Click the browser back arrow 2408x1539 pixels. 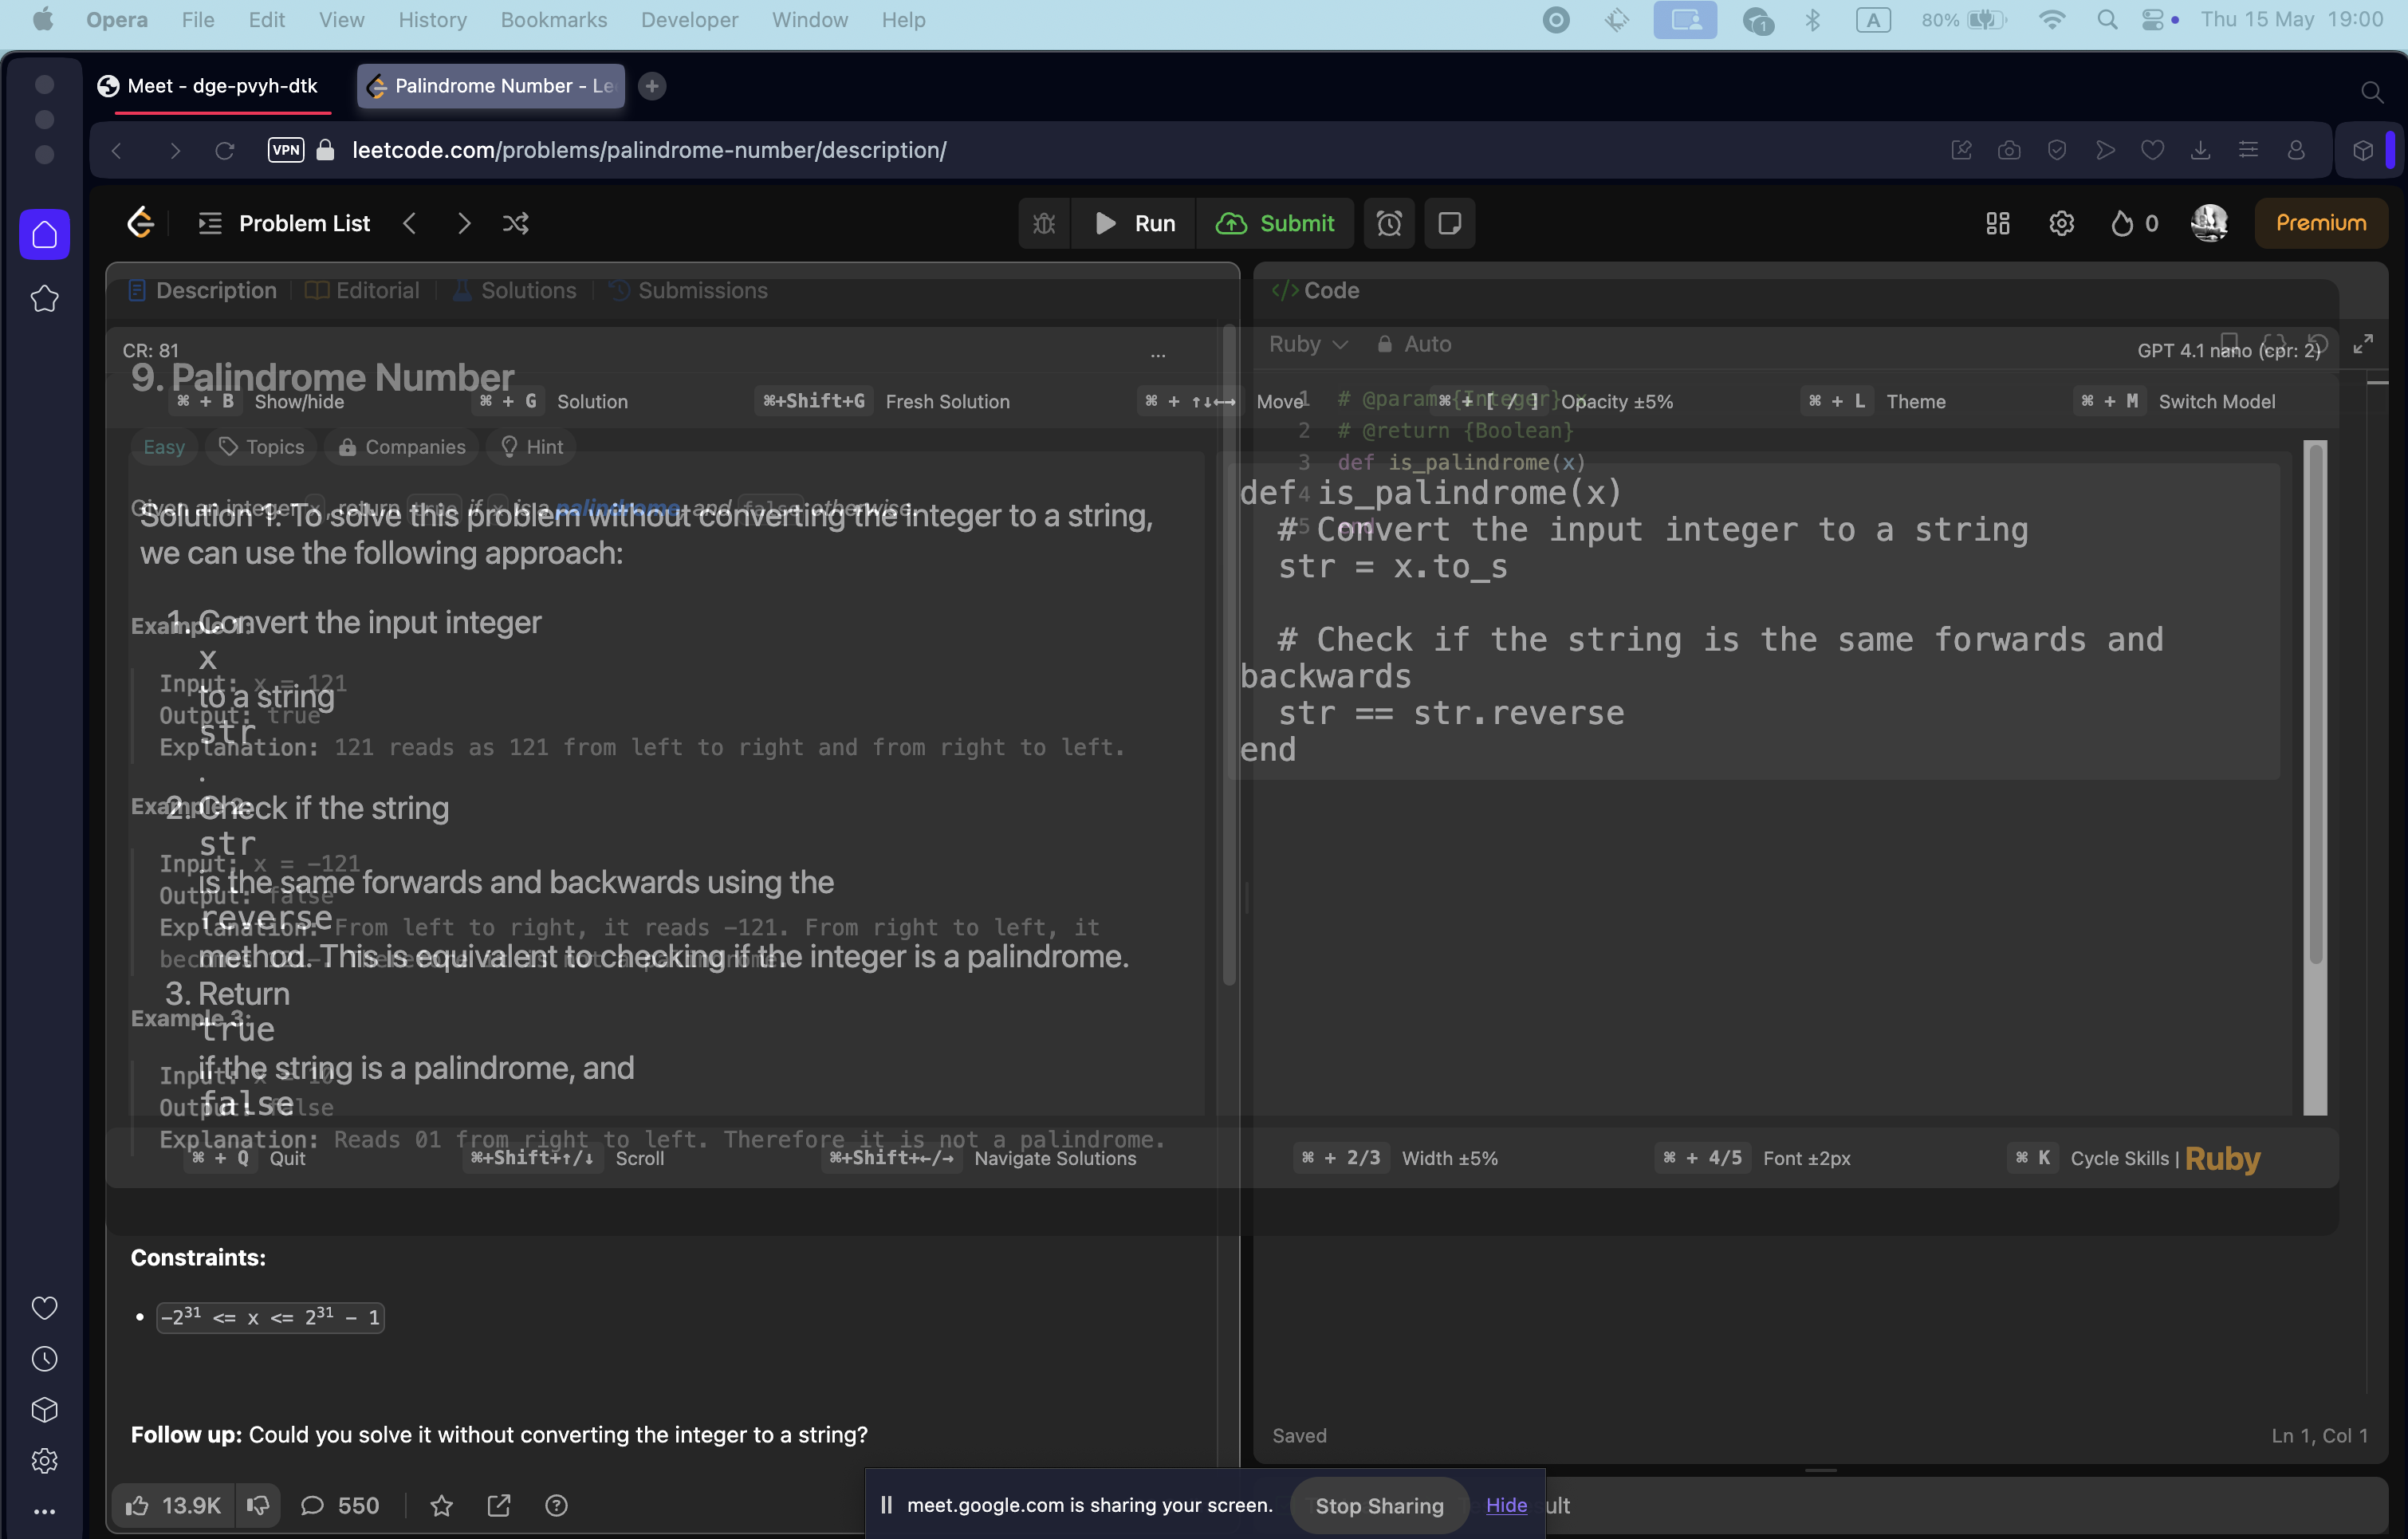[117, 150]
